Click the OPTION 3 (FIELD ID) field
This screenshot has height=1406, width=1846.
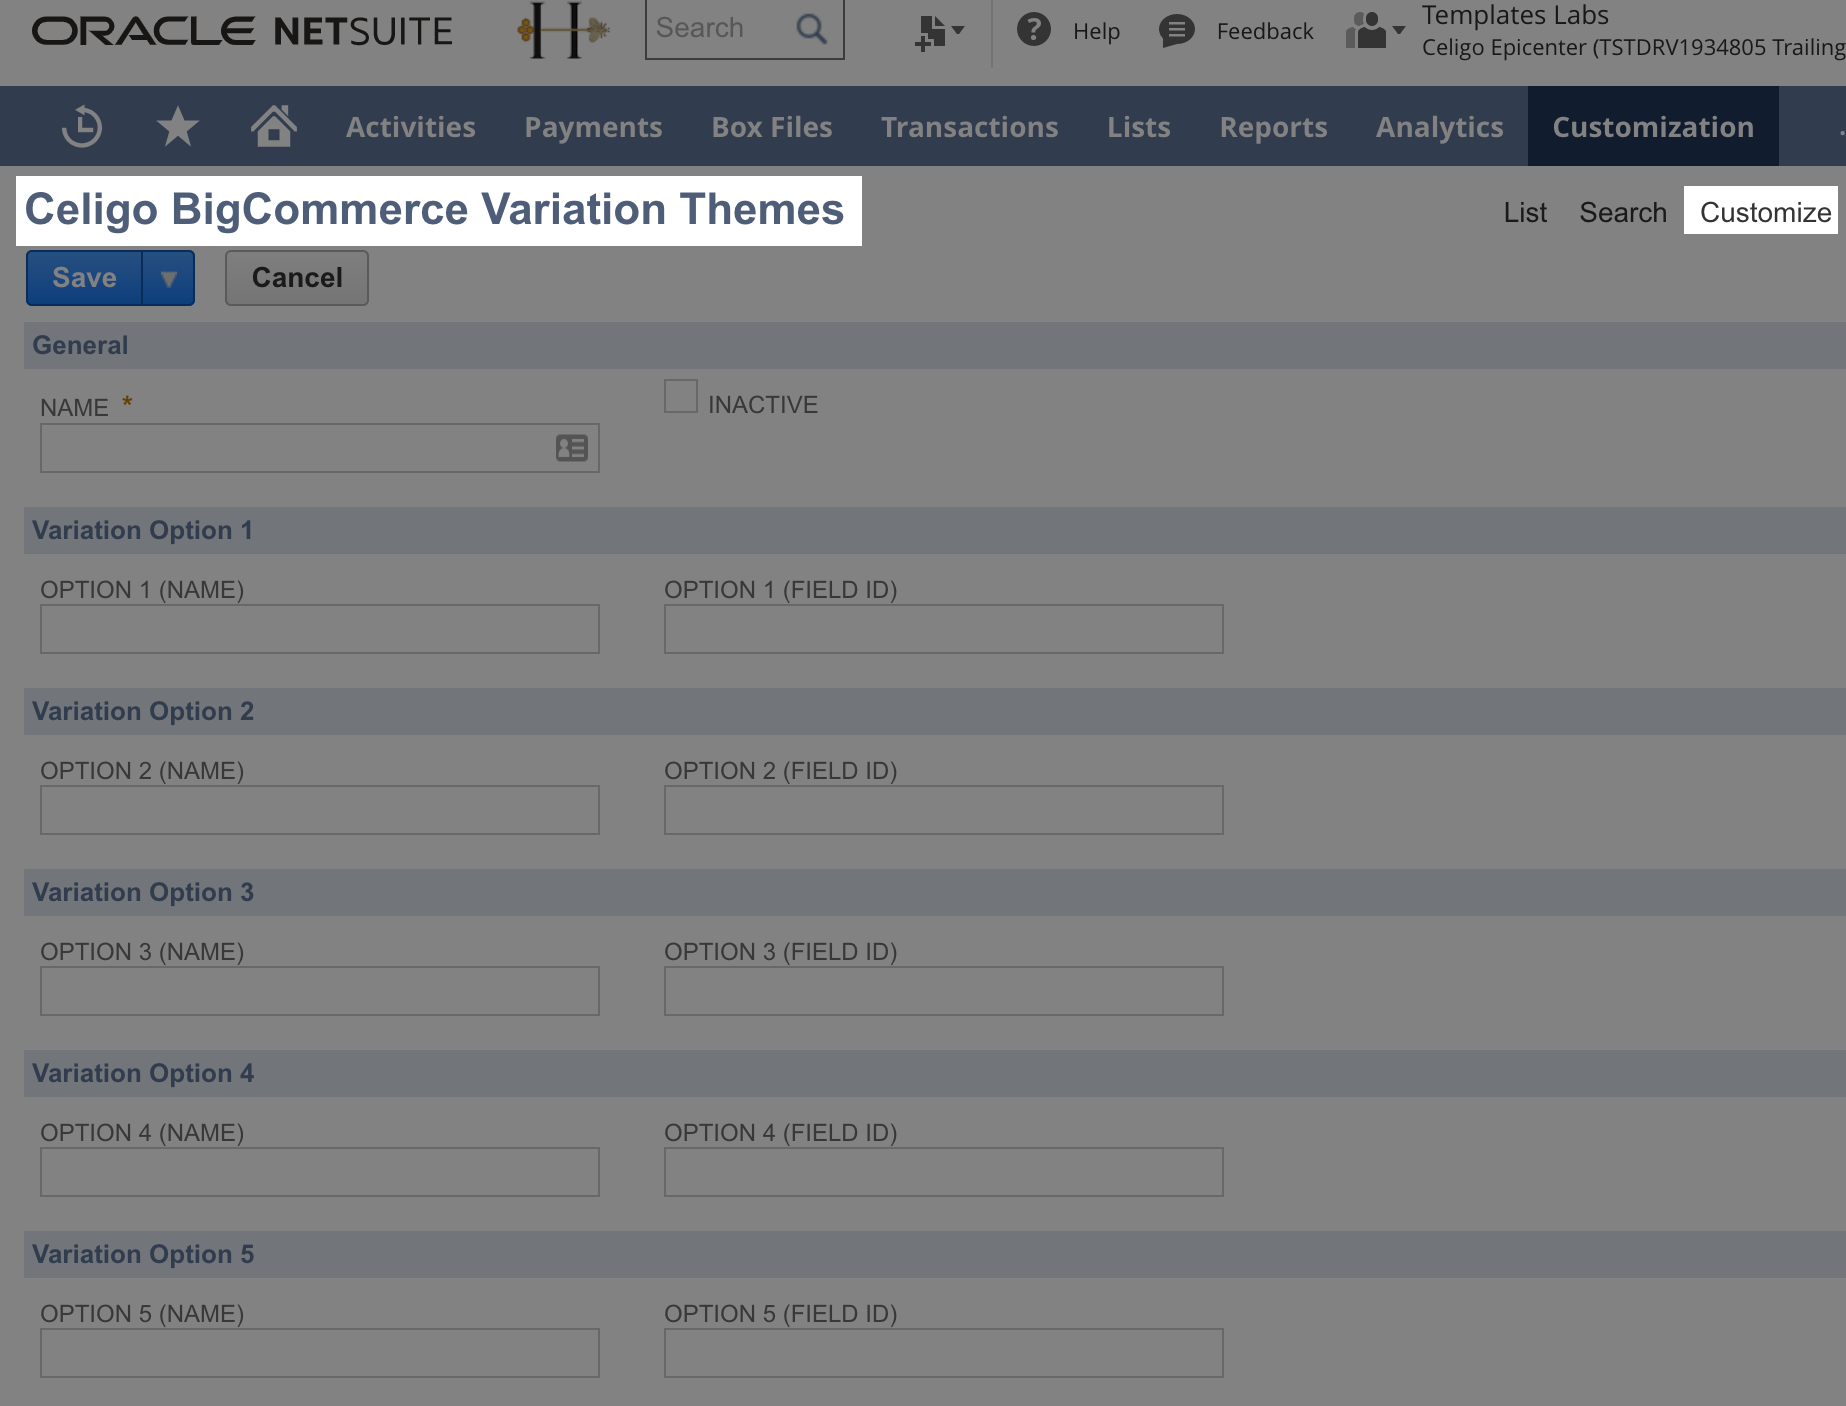(944, 991)
